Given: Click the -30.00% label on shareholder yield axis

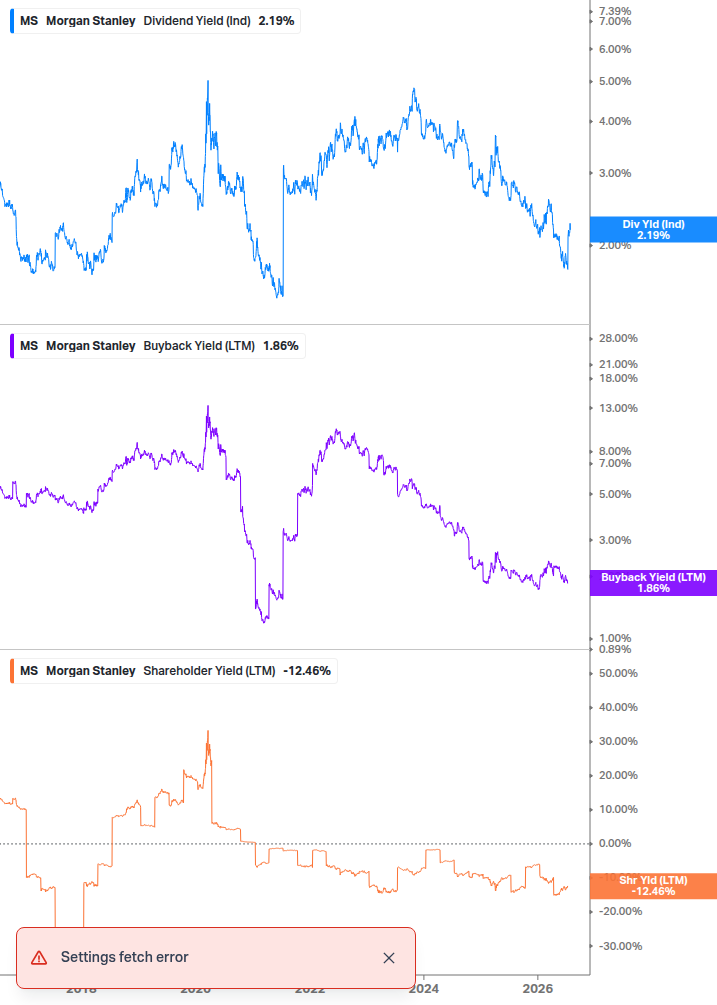Looking at the screenshot, I should click(x=620, y=947).
